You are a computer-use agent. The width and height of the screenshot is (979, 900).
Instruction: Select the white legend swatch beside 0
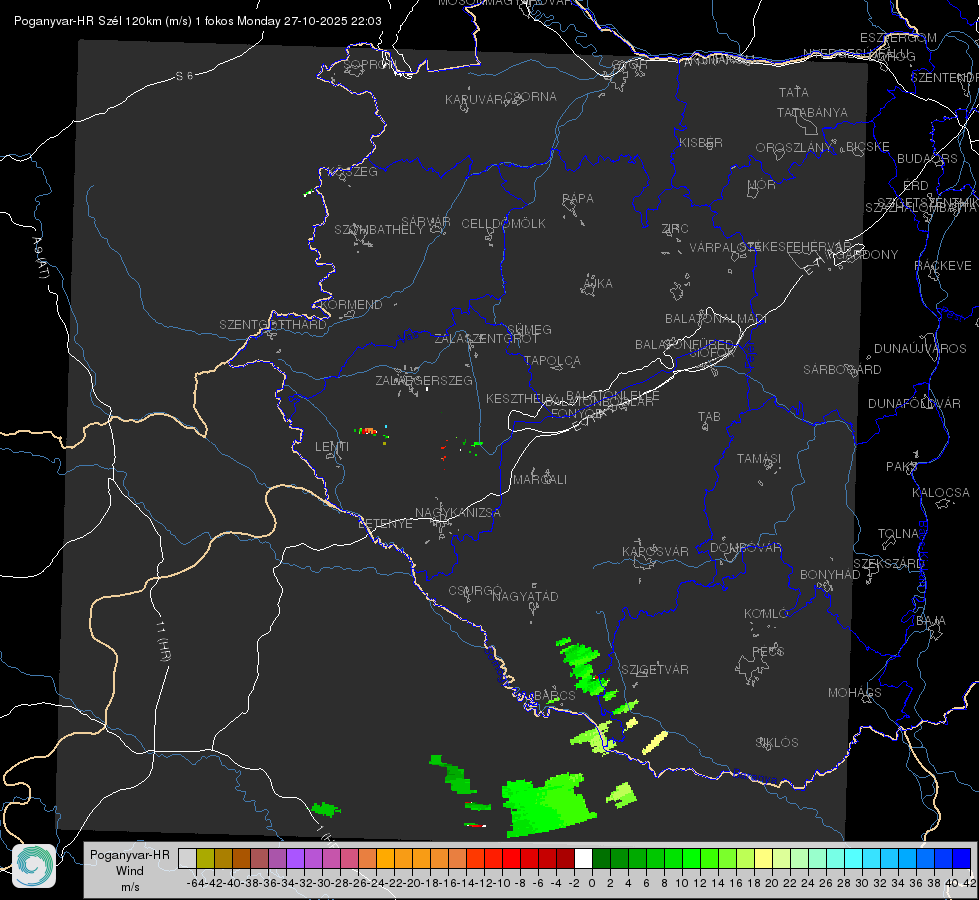pos(583,858)
